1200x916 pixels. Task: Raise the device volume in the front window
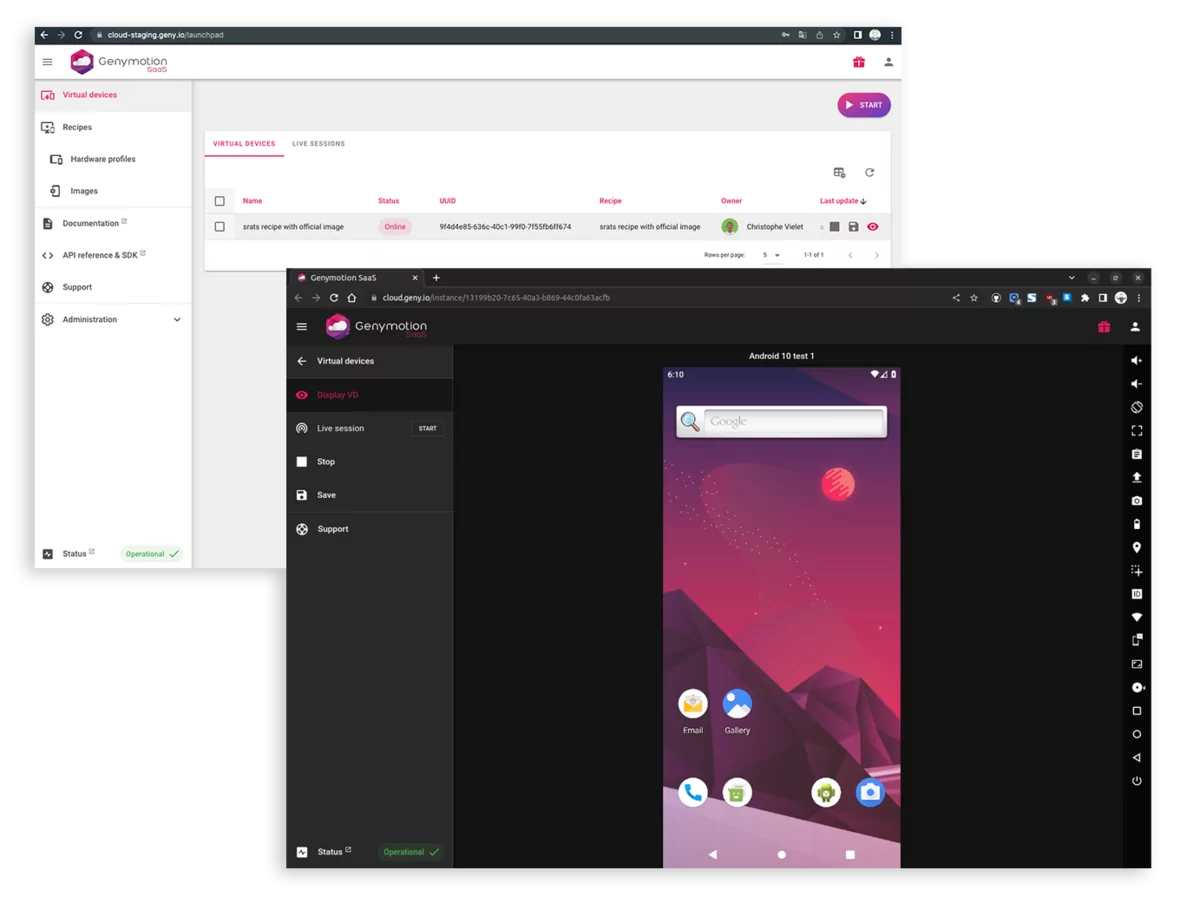coord(1136,361)
